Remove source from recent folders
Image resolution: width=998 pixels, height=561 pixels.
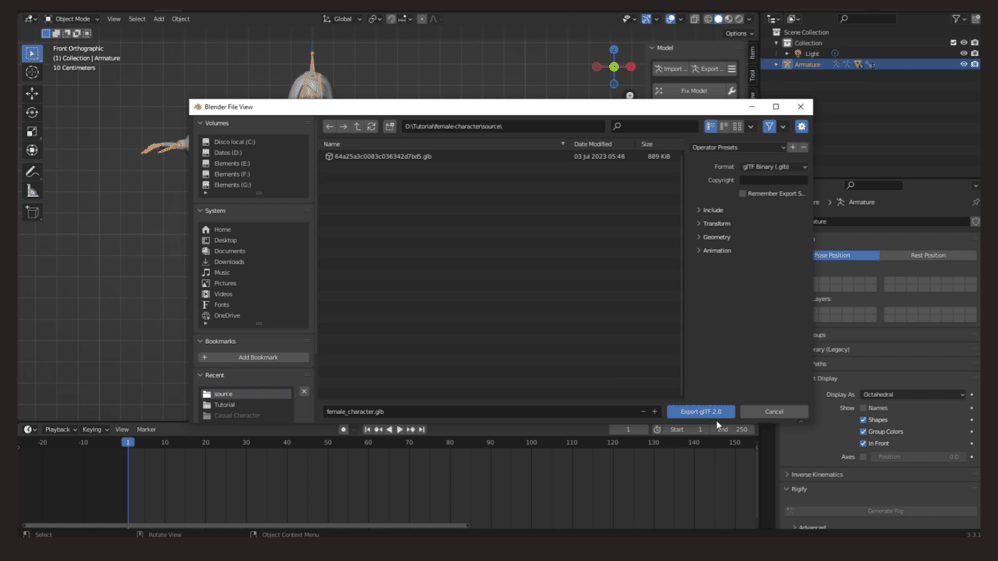pyautogui.click(x=304, y=392)
